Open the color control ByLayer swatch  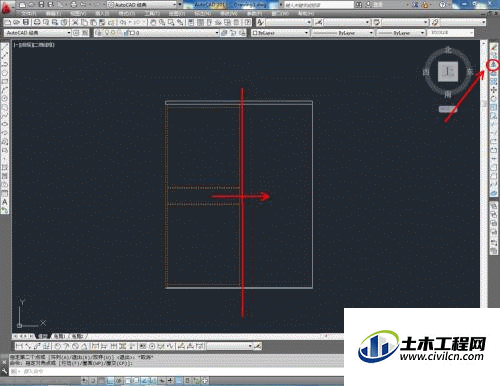[x=255, y=33]
